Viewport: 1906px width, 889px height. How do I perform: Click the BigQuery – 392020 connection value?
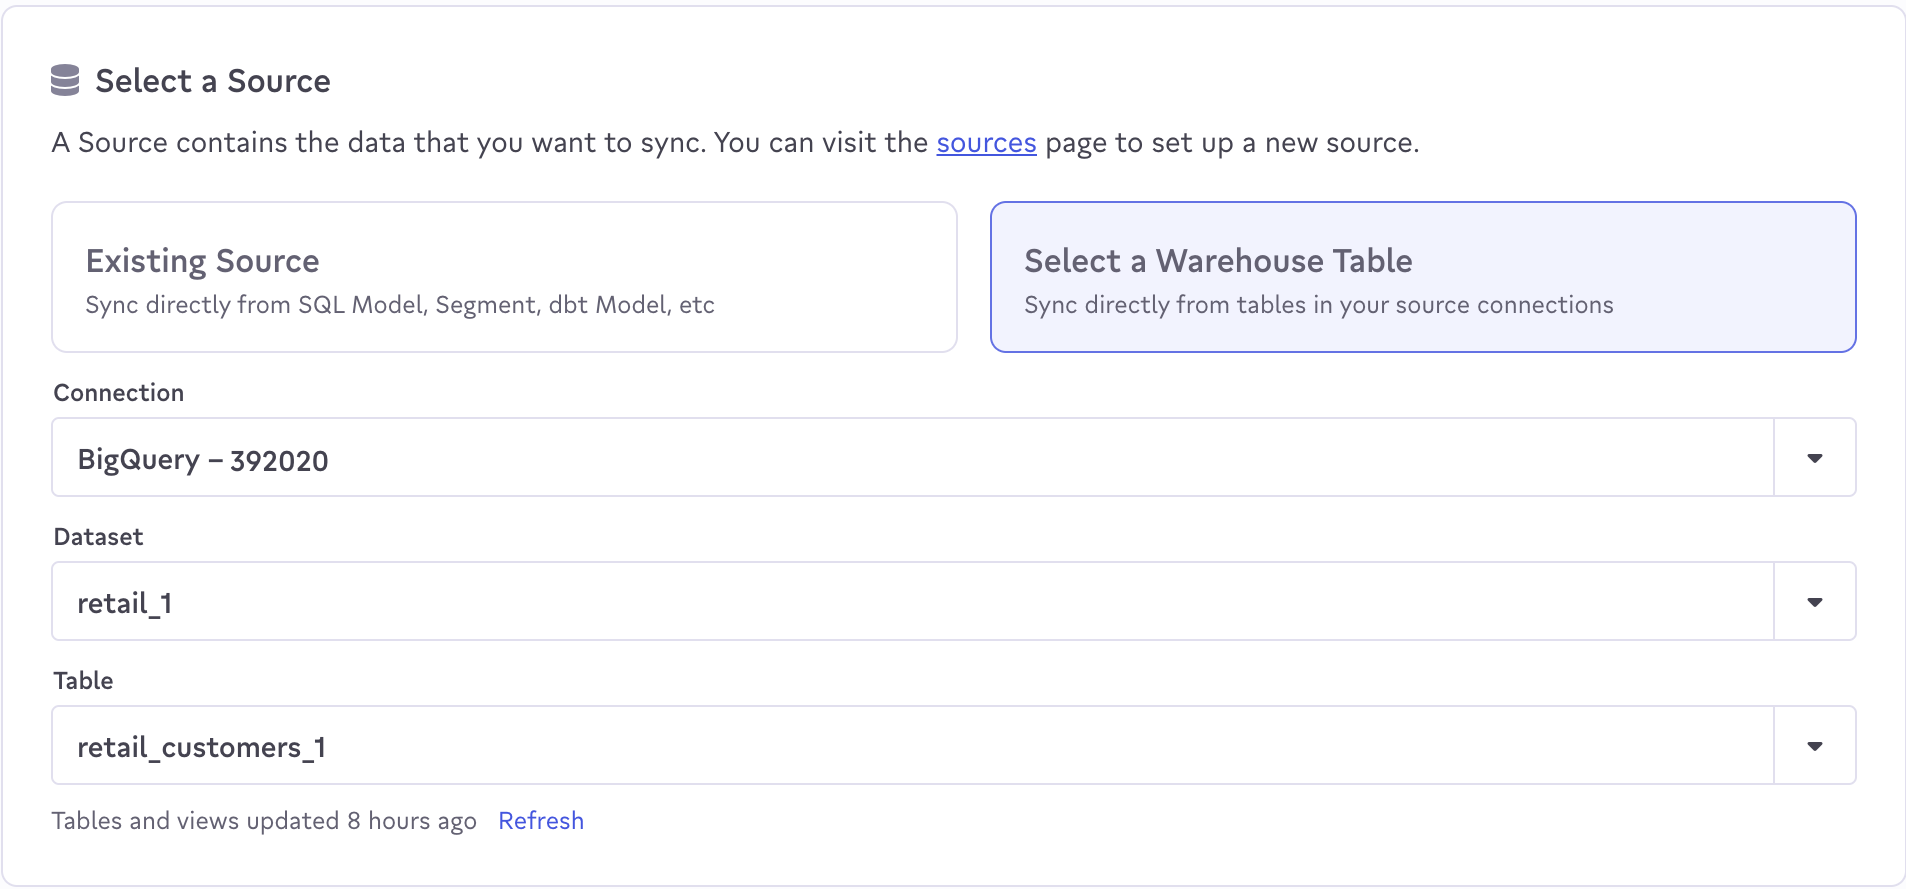coord(203,460)
